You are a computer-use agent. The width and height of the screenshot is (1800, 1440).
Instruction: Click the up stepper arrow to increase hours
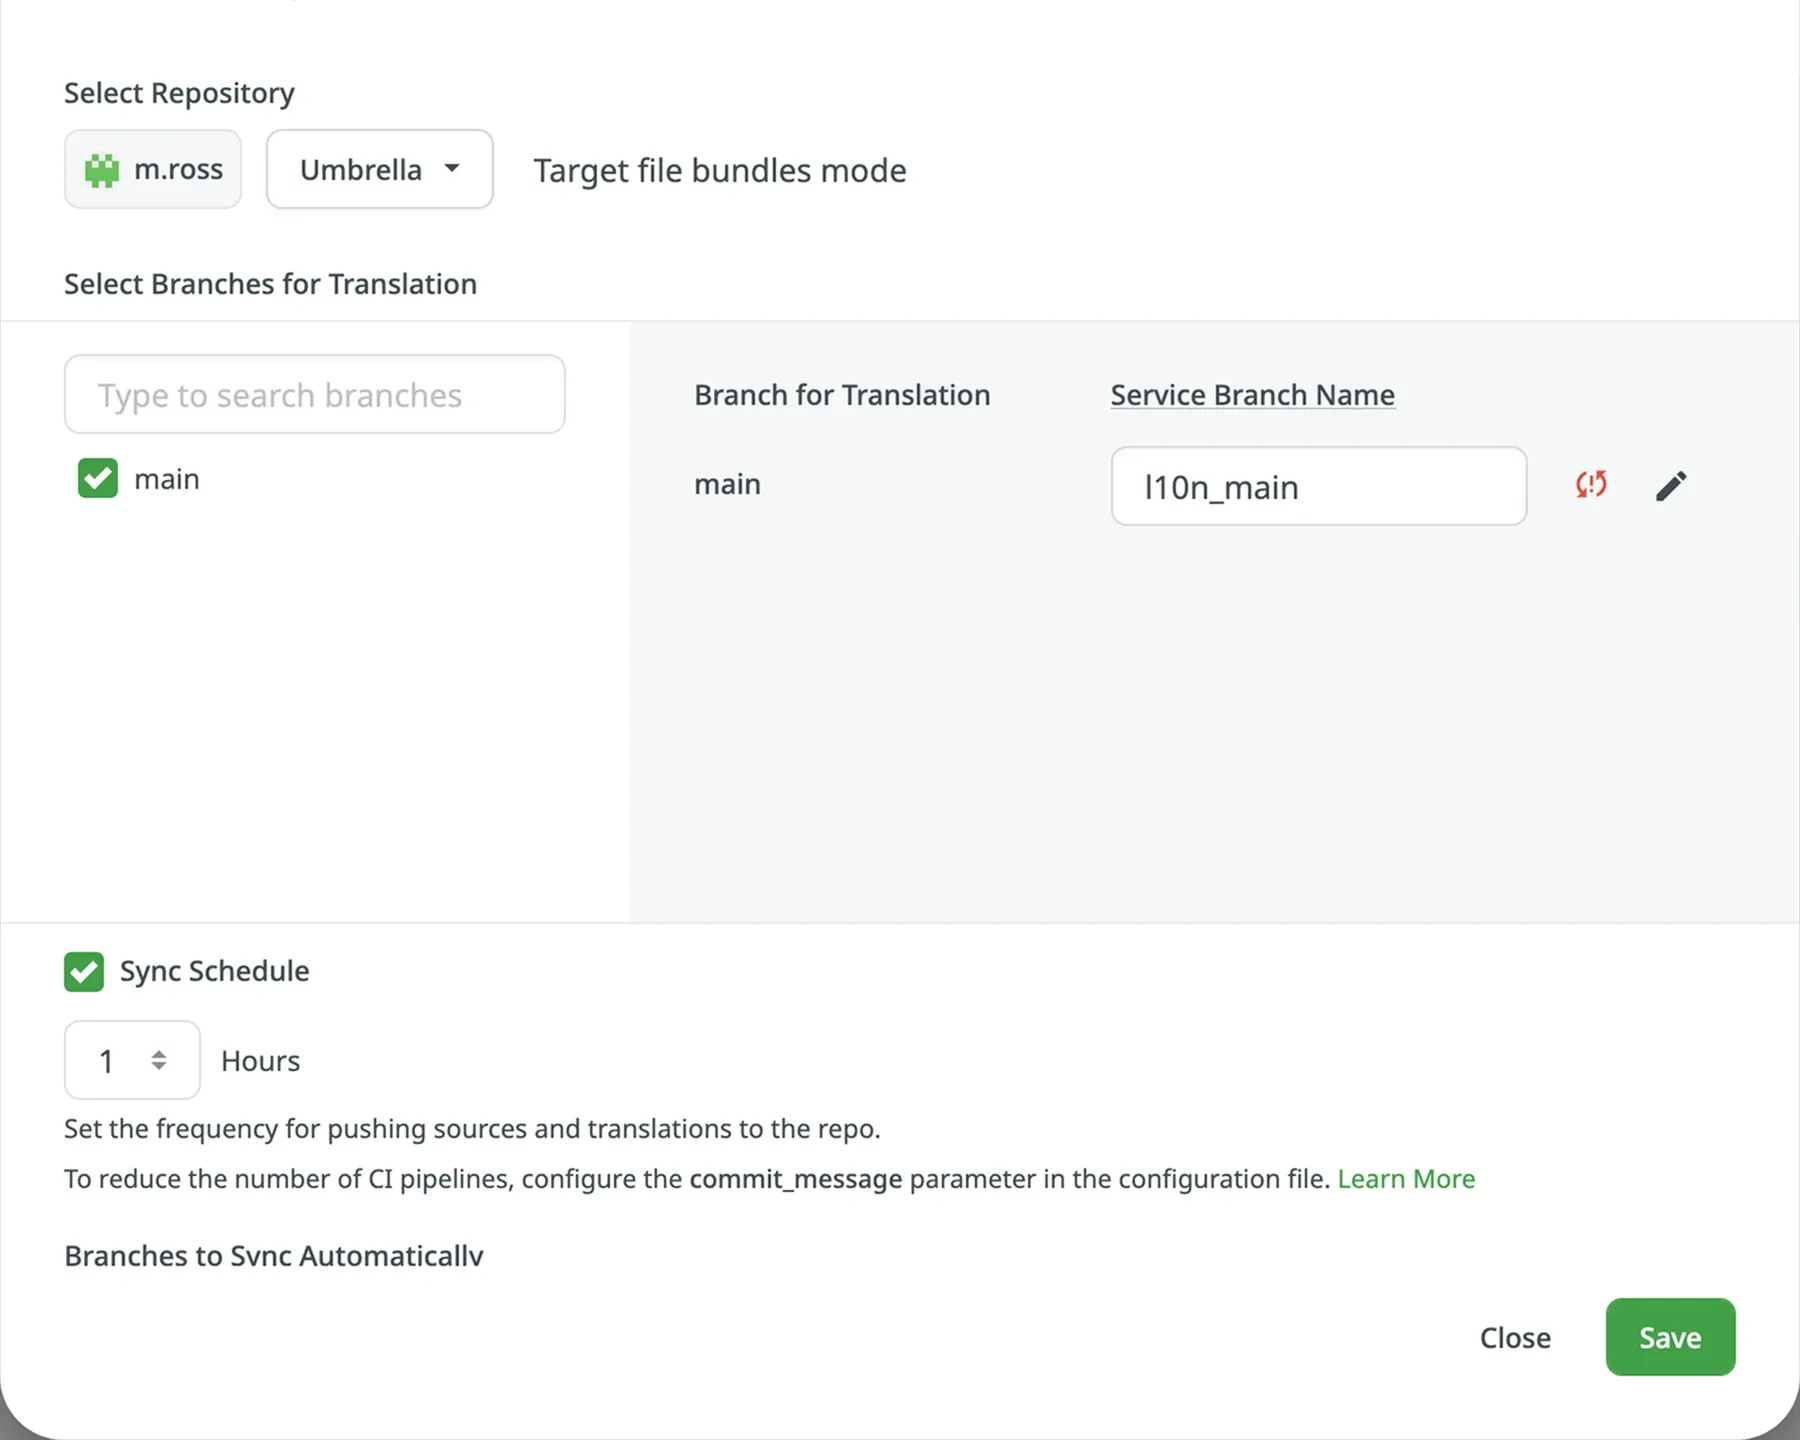pyautogui.click(x=158, y=1052)
